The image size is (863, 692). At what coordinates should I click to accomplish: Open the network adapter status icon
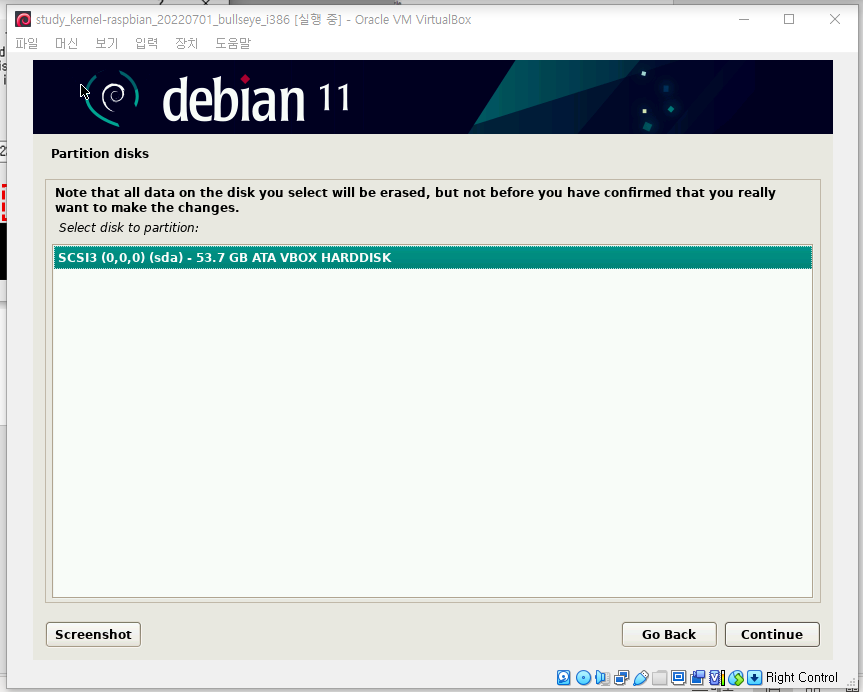[621, 677]
